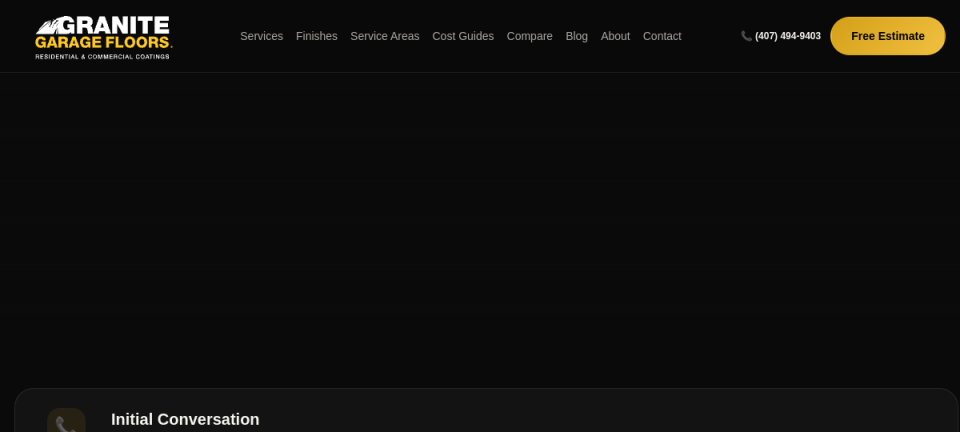
Task: Click the phone icon beside the header number
Action: (x=746, y=36)
